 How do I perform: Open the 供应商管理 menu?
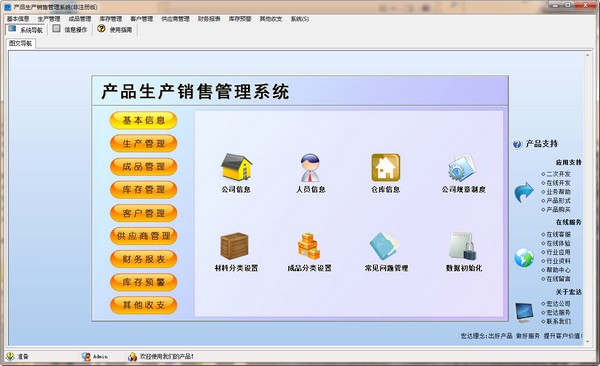tap(175, 19)
